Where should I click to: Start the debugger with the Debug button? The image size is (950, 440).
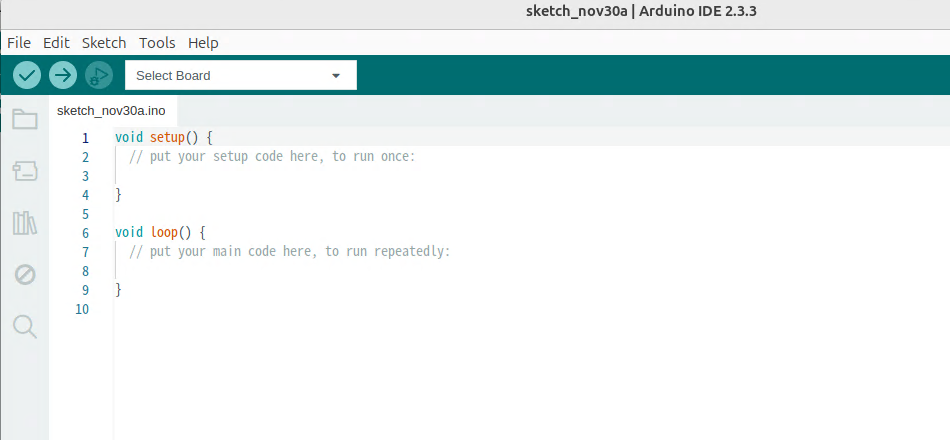(99, 75)
